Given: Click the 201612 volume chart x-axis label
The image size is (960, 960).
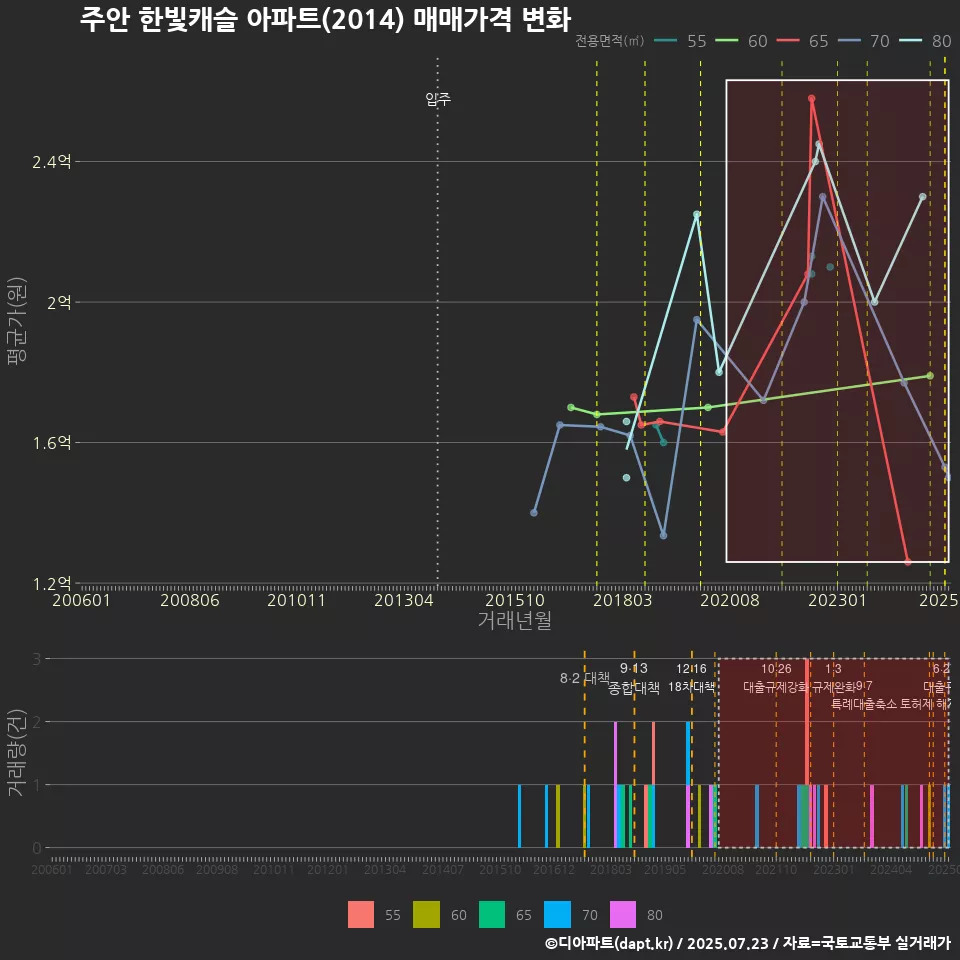Looking at the screenshot, I should (x=553, y=869).
